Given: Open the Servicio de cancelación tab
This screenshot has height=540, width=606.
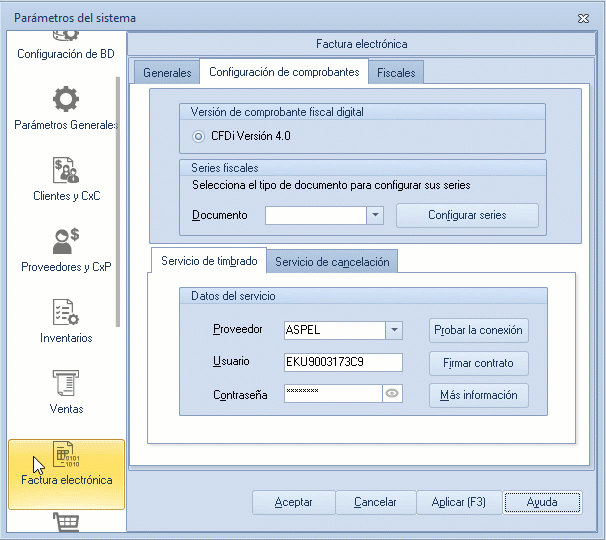Looking at the screenshot, I should tap(332, 262).
